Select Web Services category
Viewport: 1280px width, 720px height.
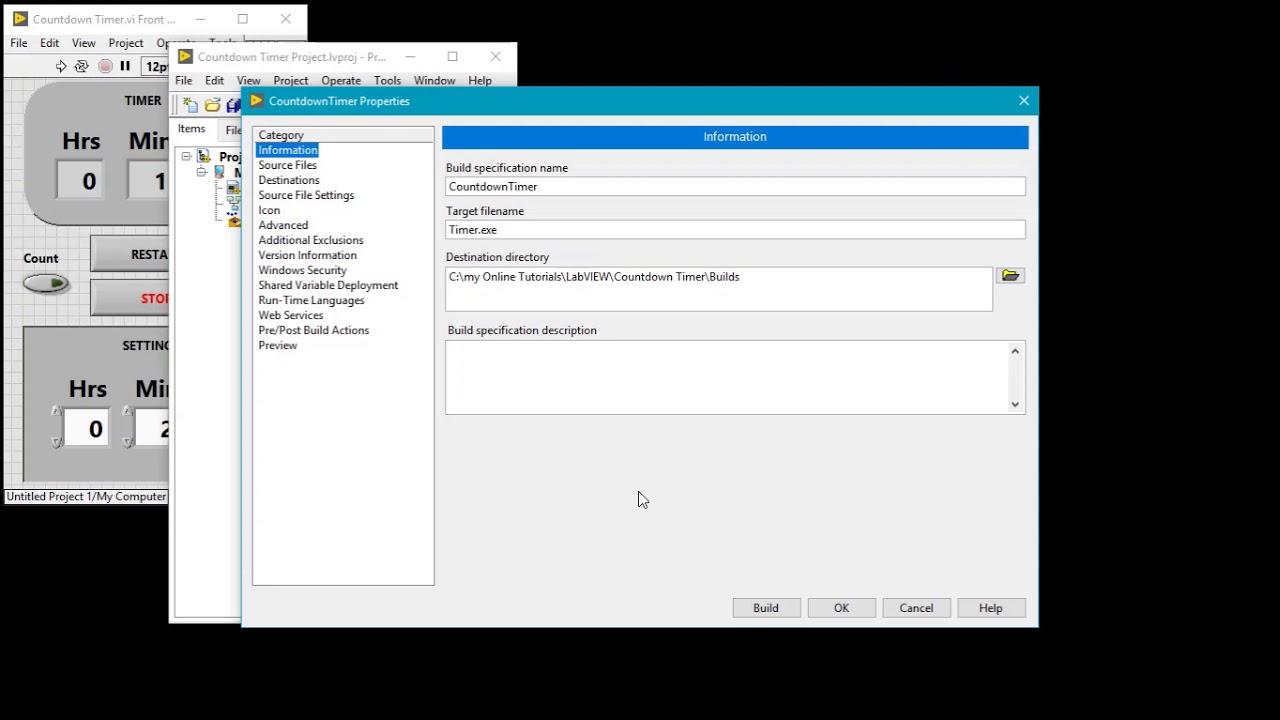tap(291, 315)
